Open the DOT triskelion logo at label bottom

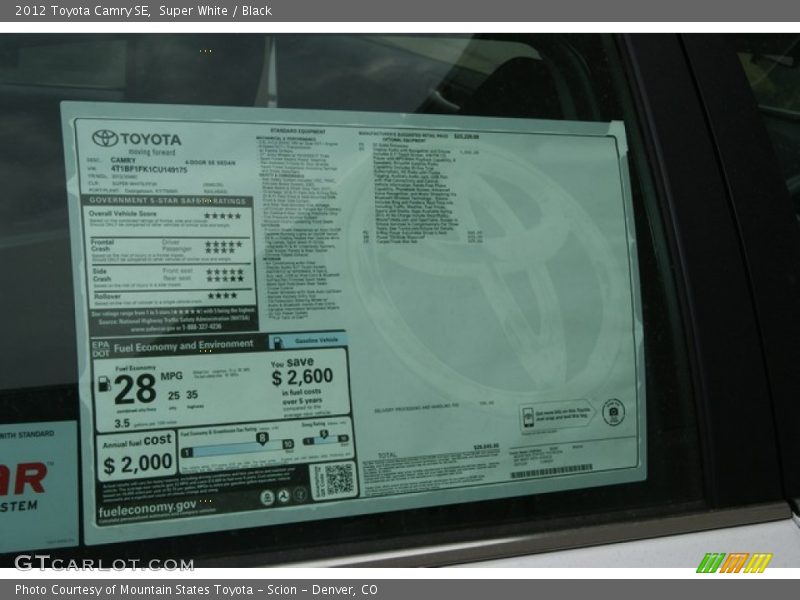click(x=281, y=495)
